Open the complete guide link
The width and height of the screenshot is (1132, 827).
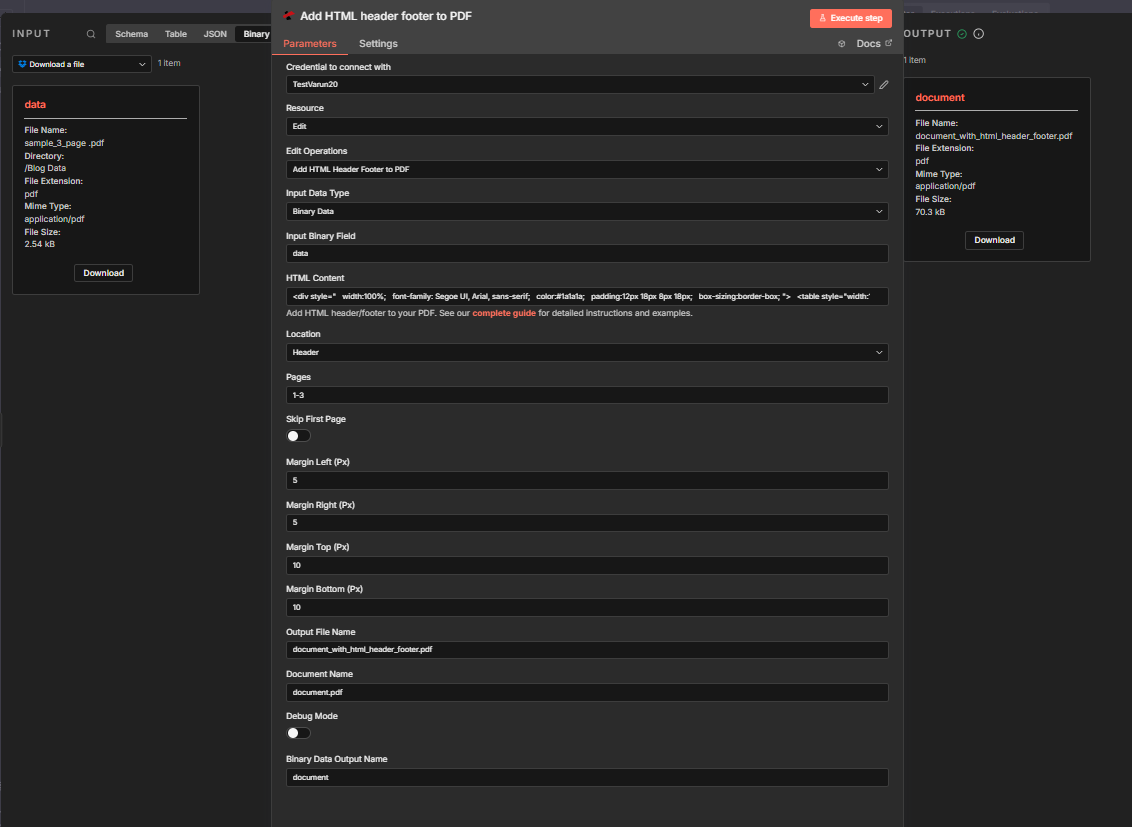pos(504,312)
